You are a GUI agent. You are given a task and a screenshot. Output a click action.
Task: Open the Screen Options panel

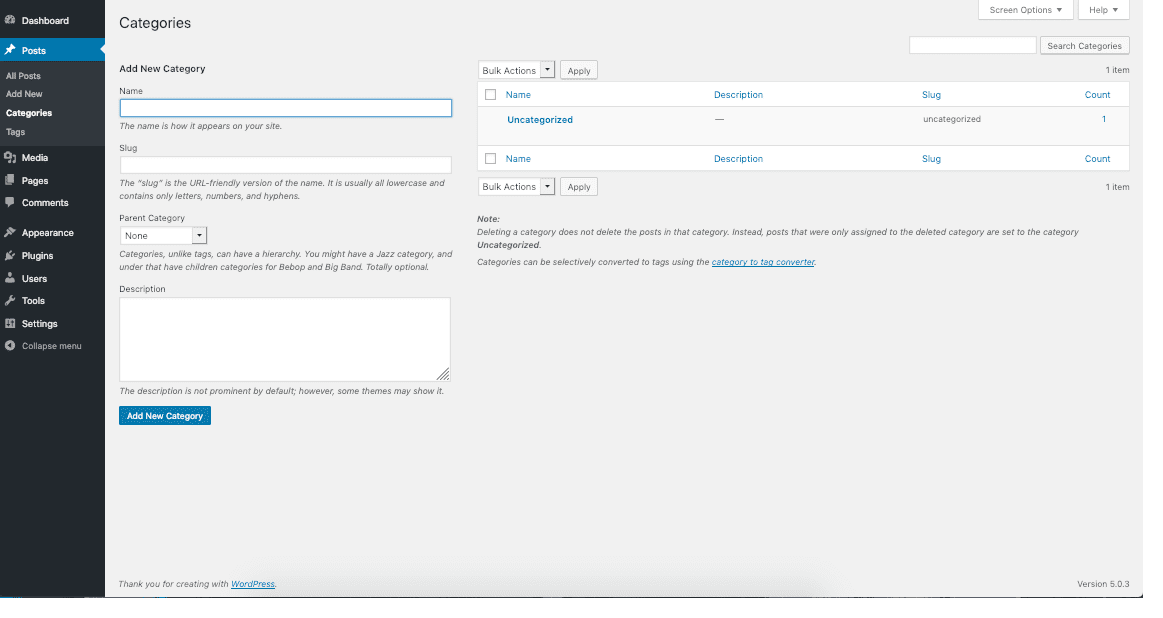tap(1025, 9)
